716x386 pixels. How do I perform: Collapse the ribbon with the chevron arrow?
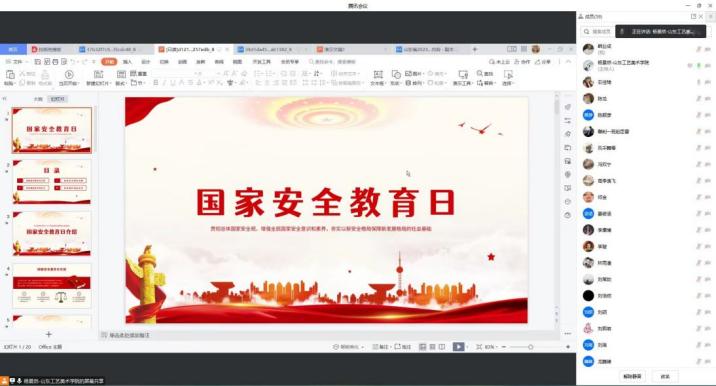pos(569,61)
